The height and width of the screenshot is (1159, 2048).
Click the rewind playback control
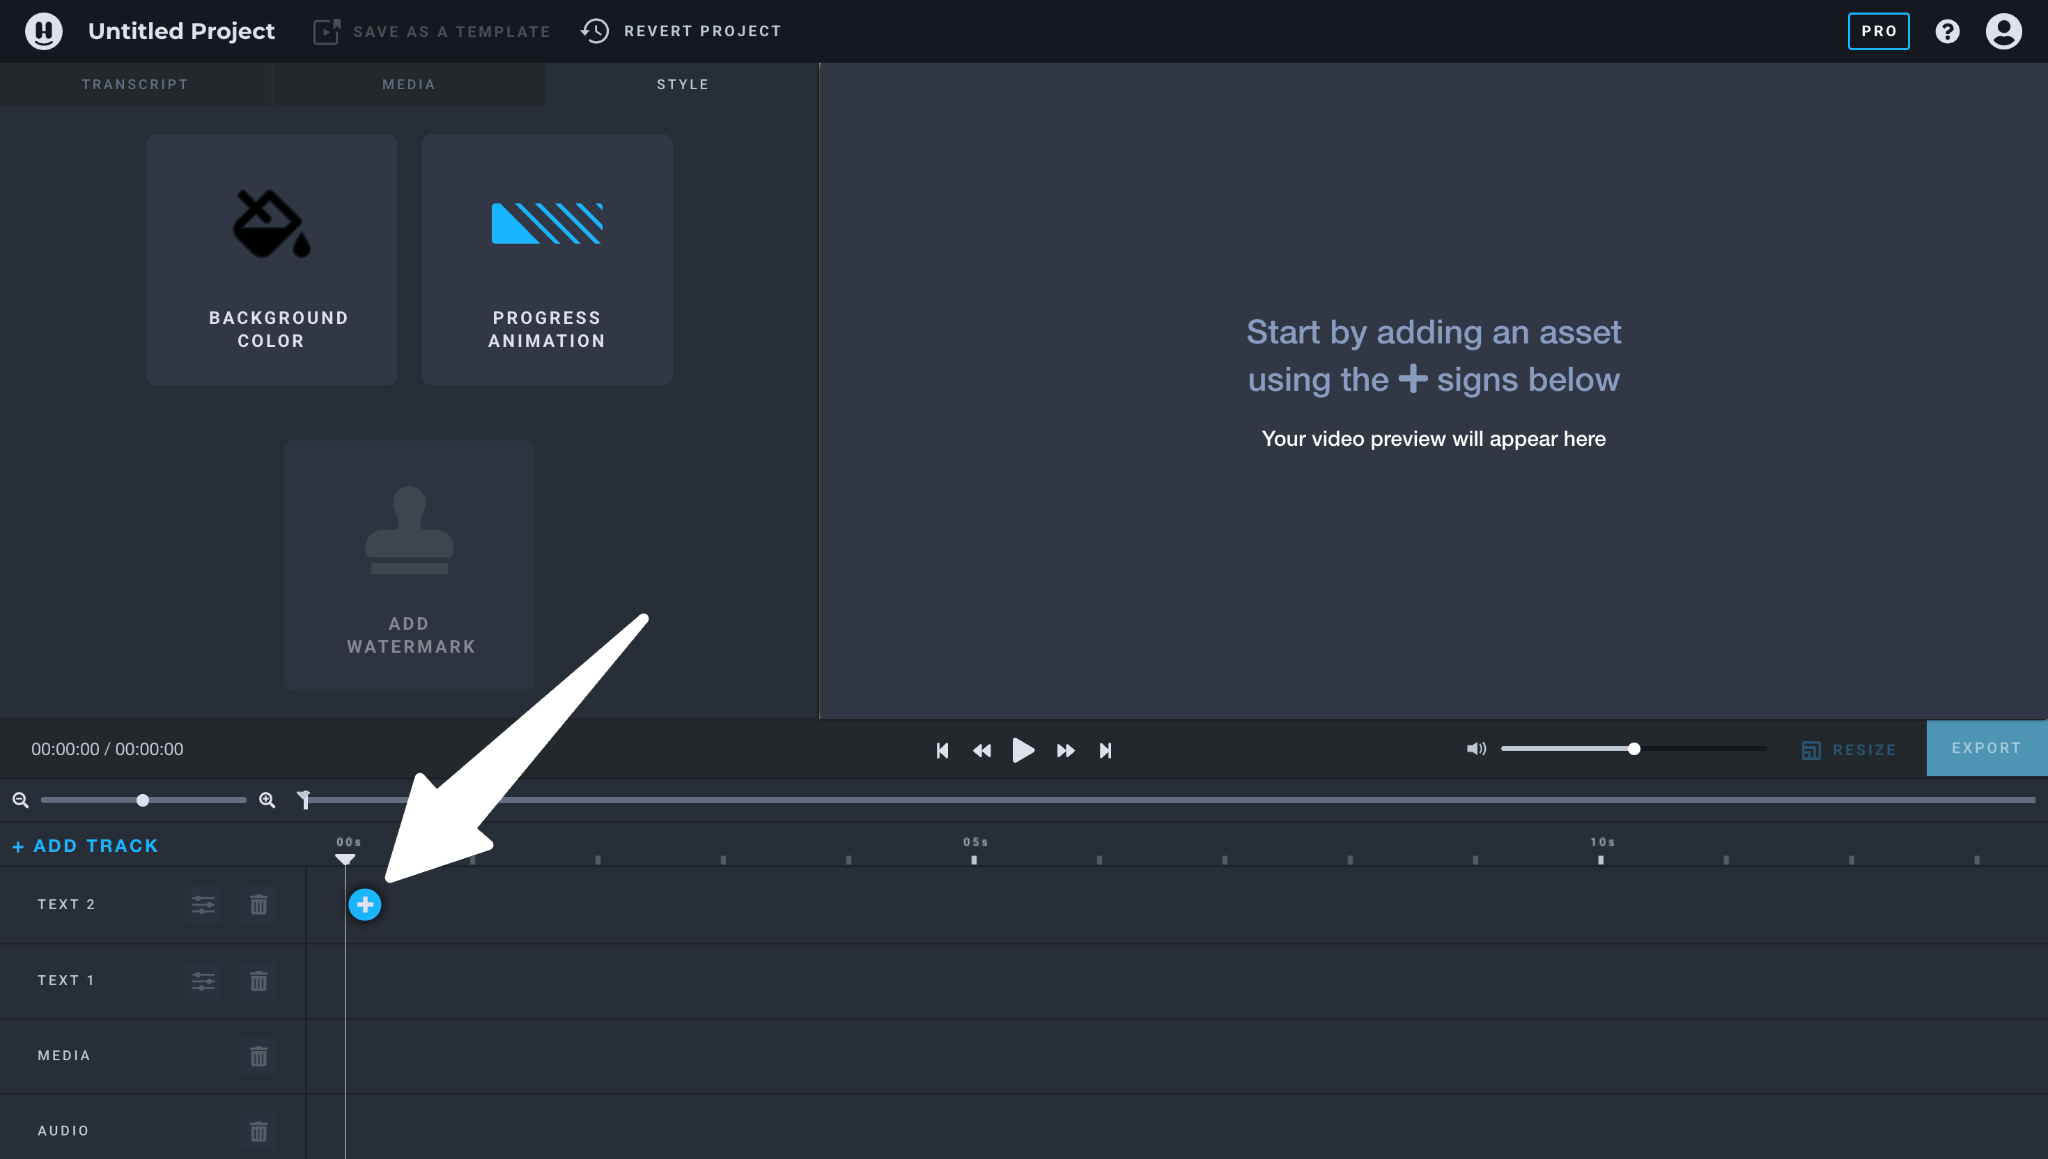point(982,750)
